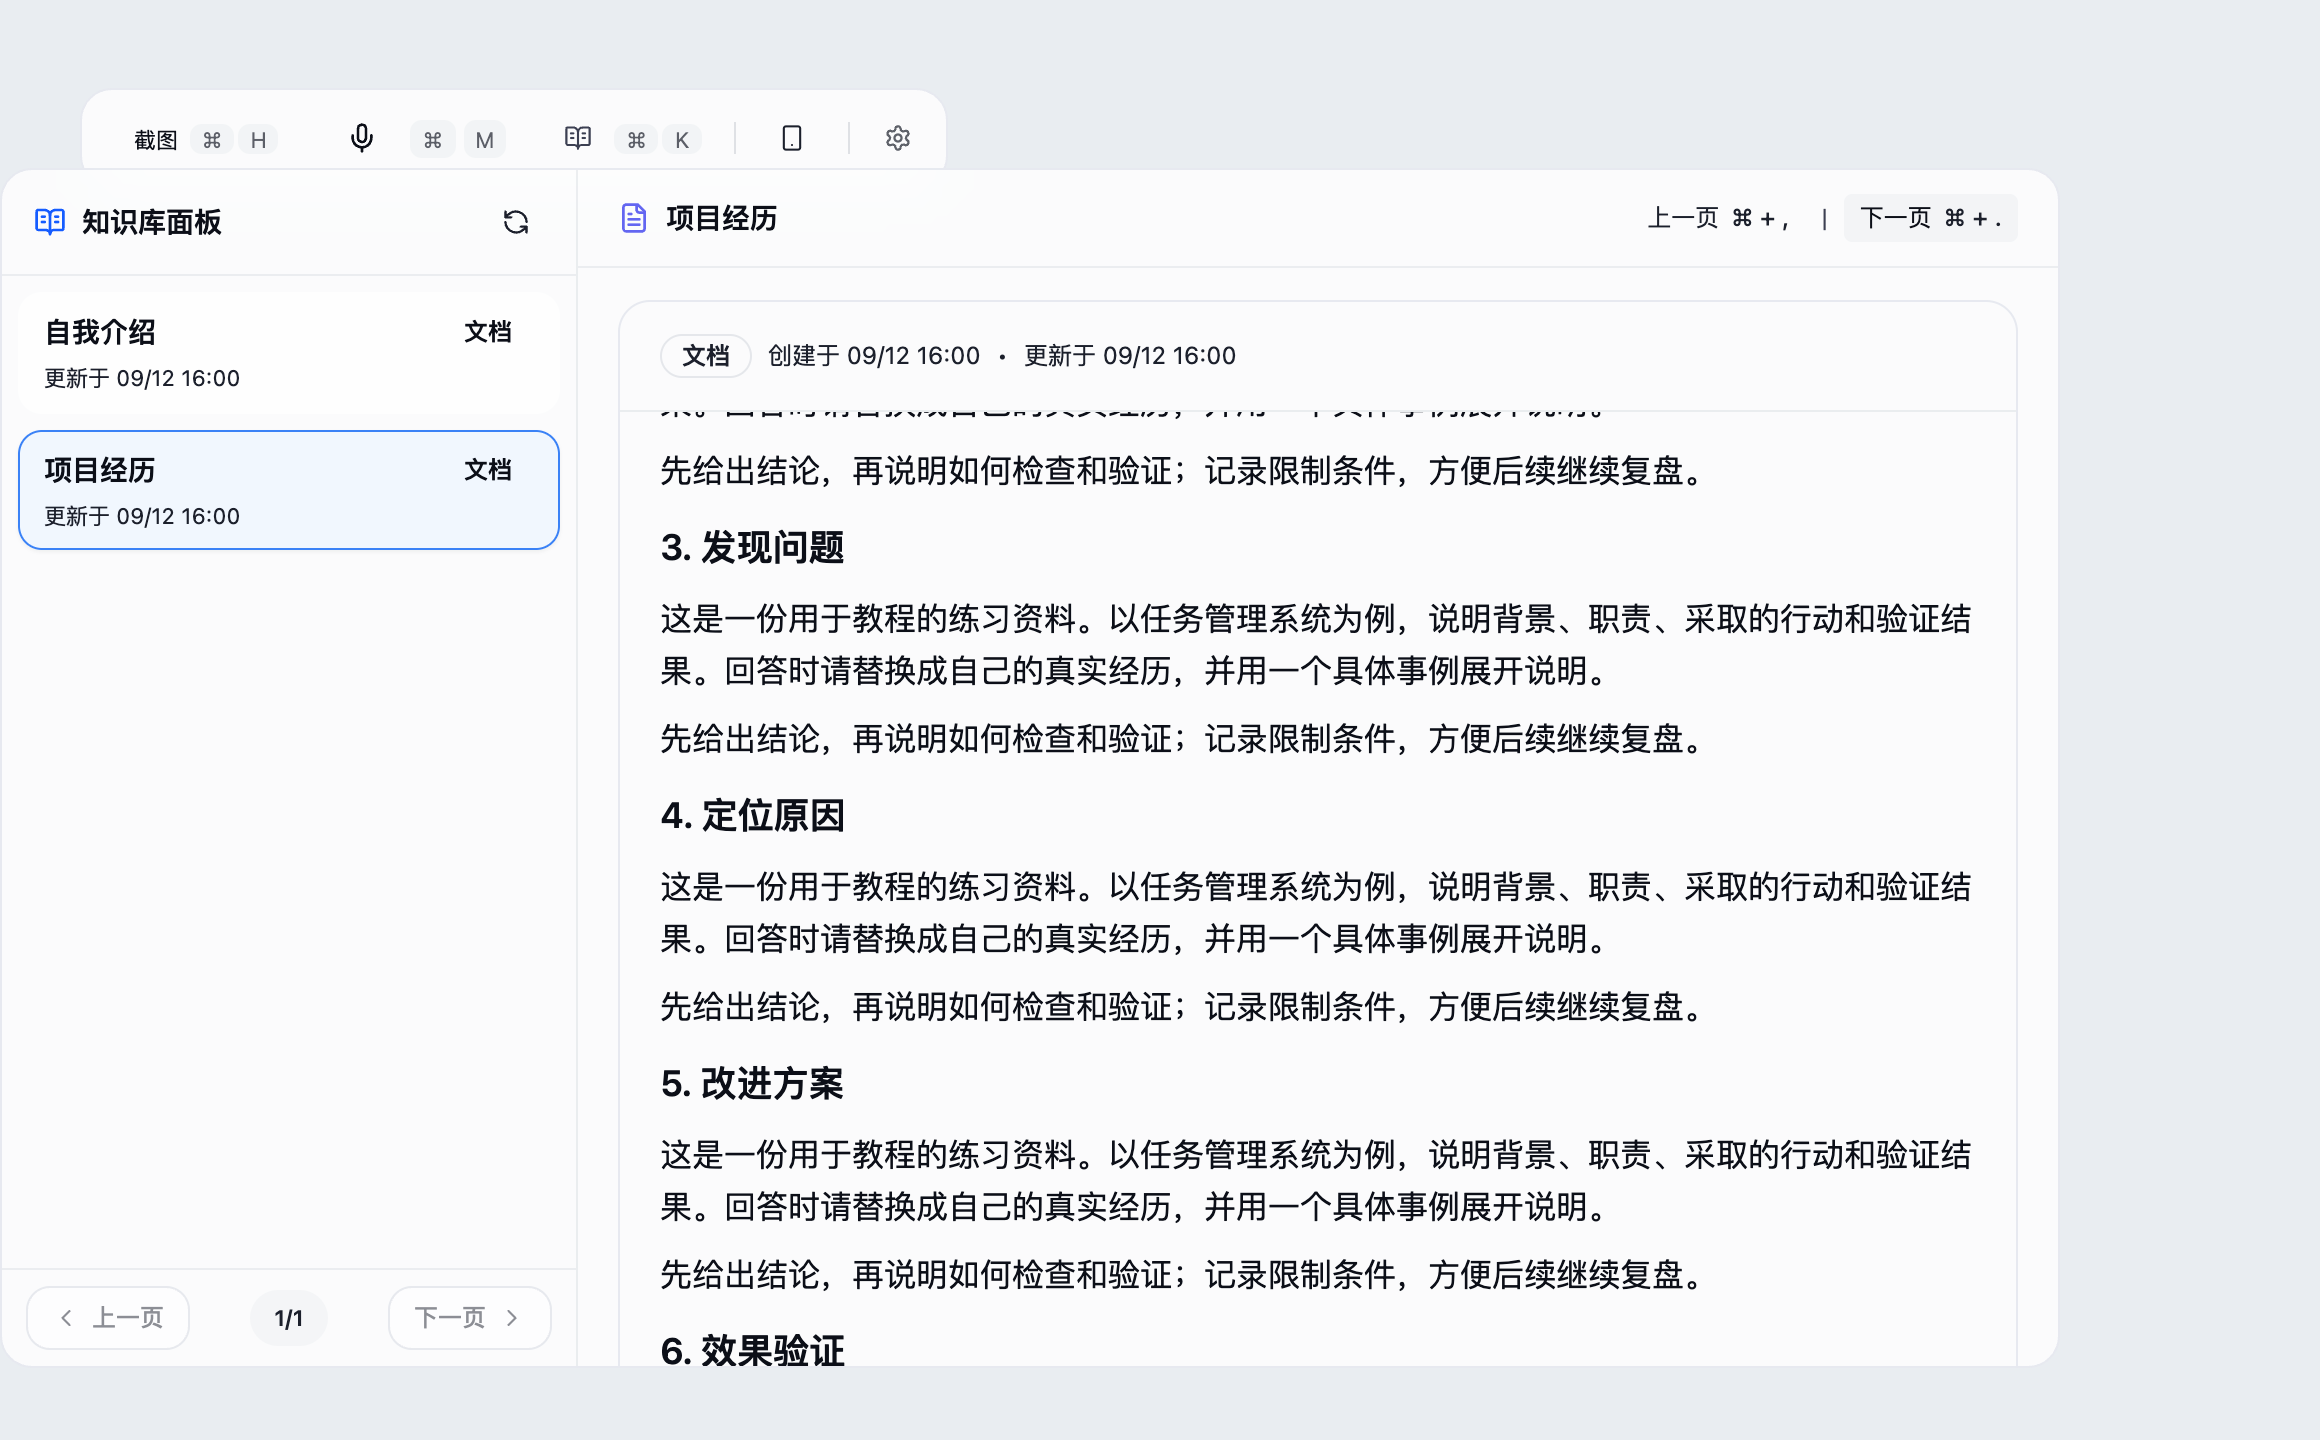
Task: Click the ⌘ key badge beside K
Action: pos(636,139)
